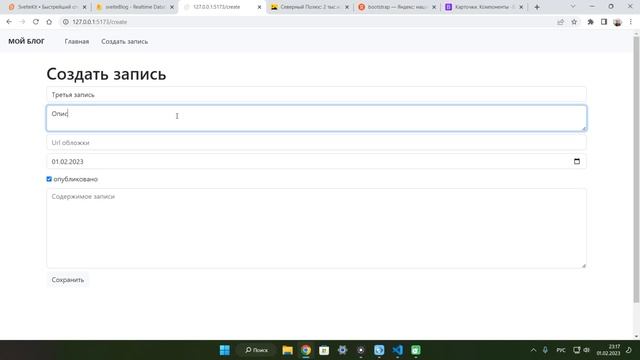Click the page vertical scrollbar
Viewport: 640px width, 360px height.
point(636,169)
